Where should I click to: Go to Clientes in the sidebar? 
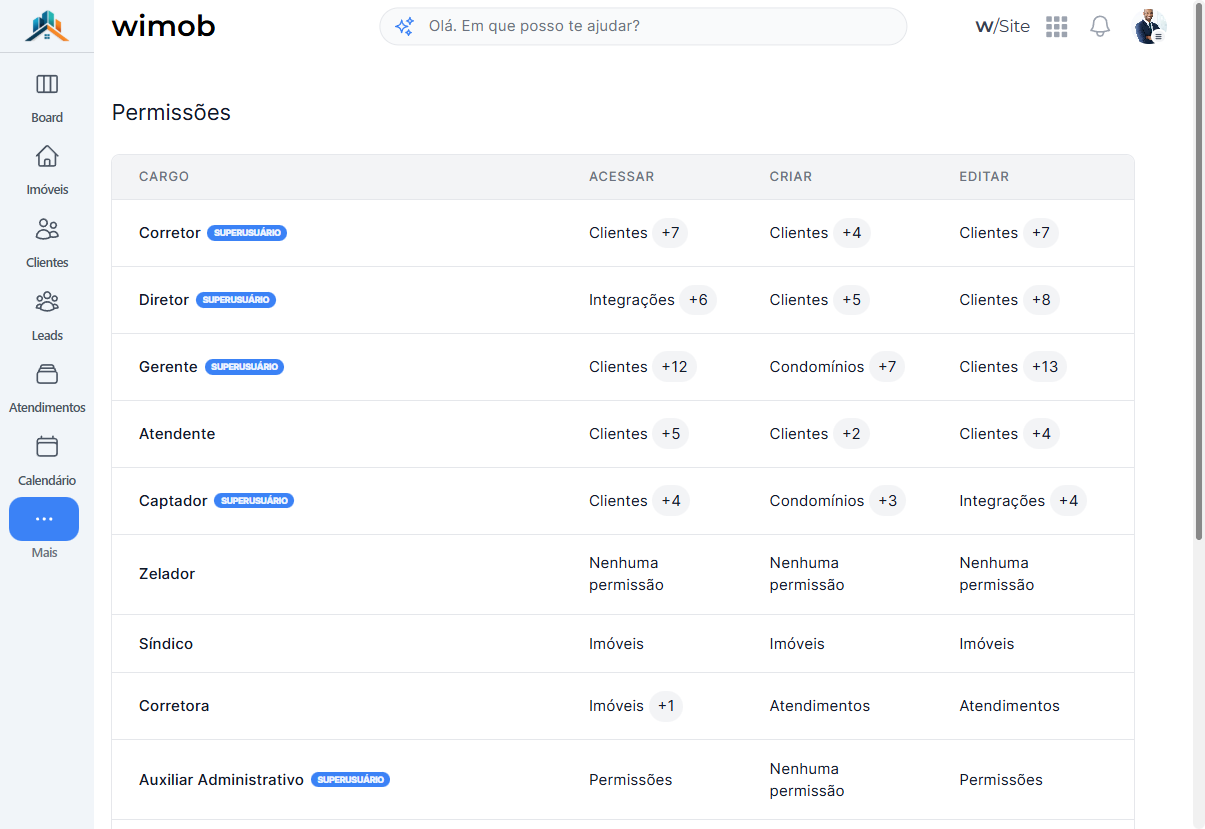[47, 243]
